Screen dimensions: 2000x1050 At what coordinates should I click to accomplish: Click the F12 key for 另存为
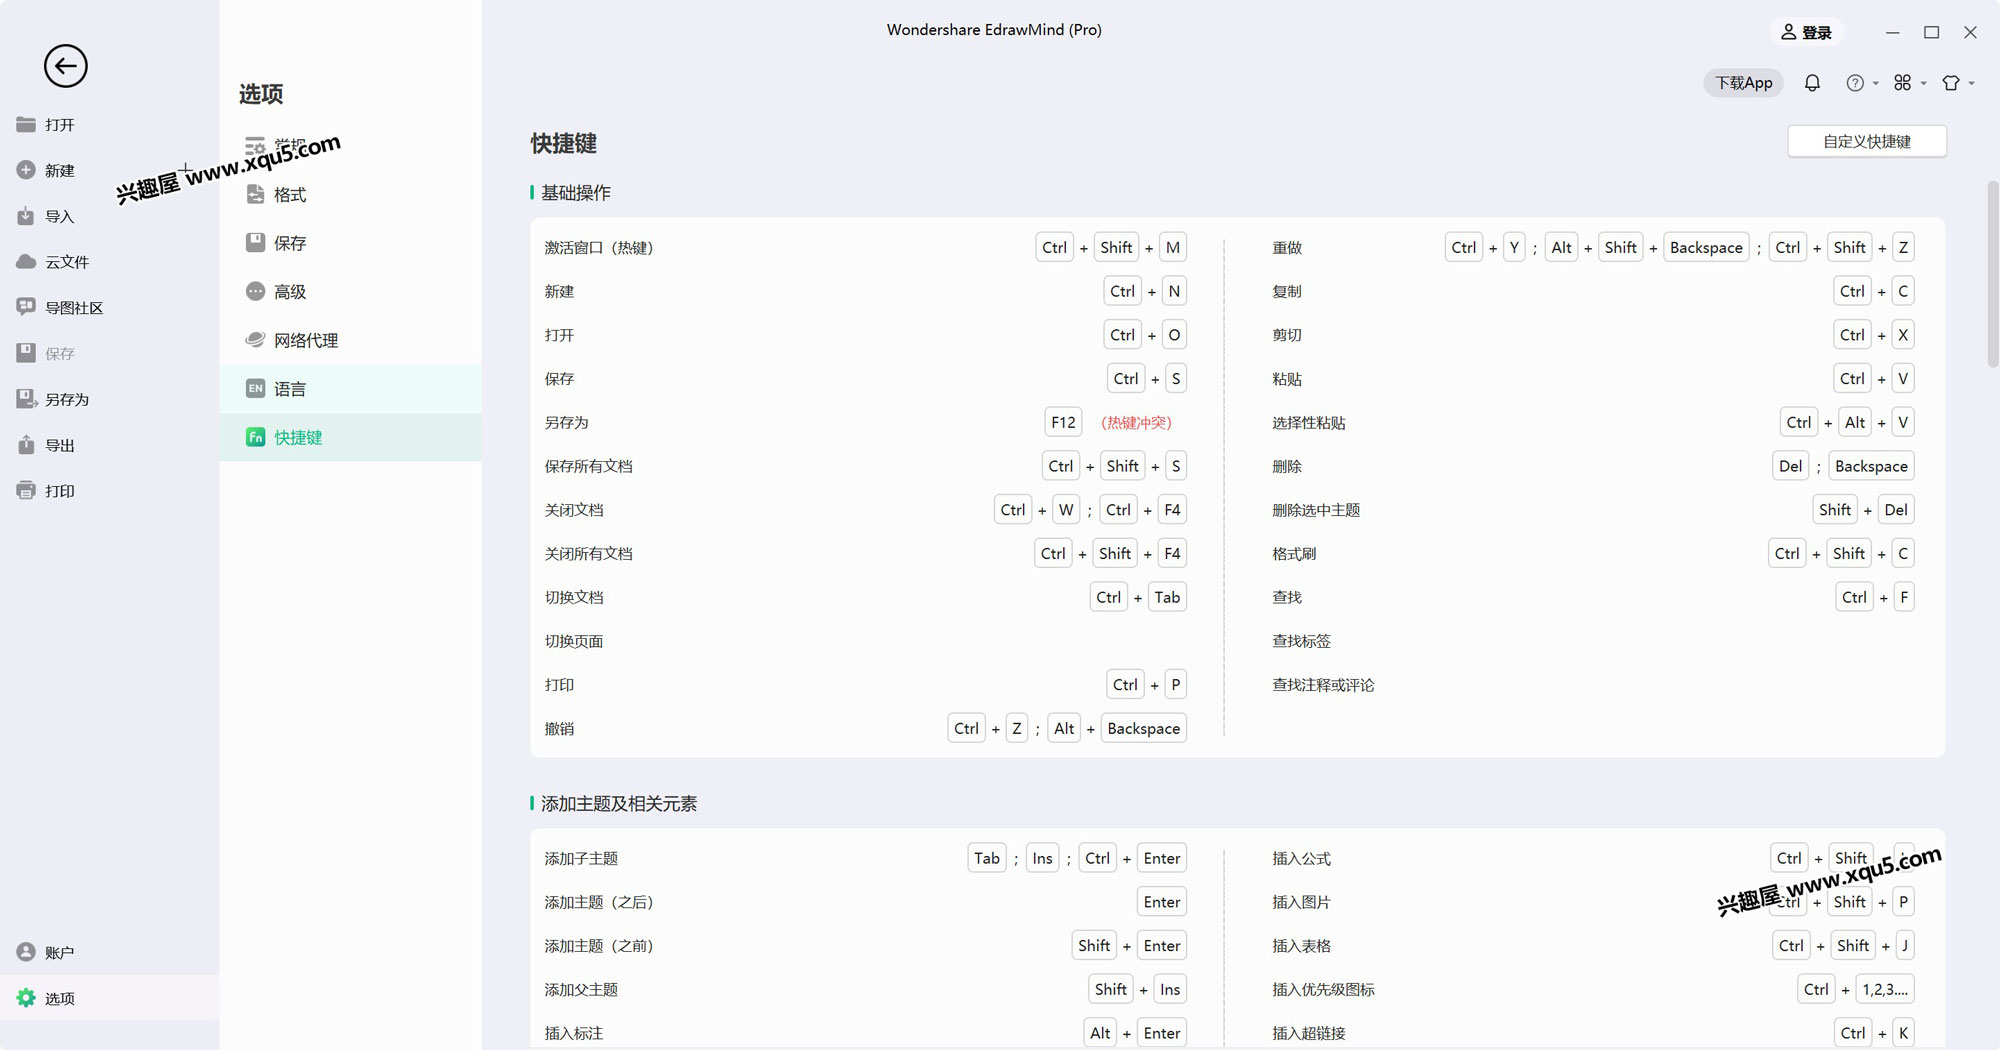tap(1063, 422)
